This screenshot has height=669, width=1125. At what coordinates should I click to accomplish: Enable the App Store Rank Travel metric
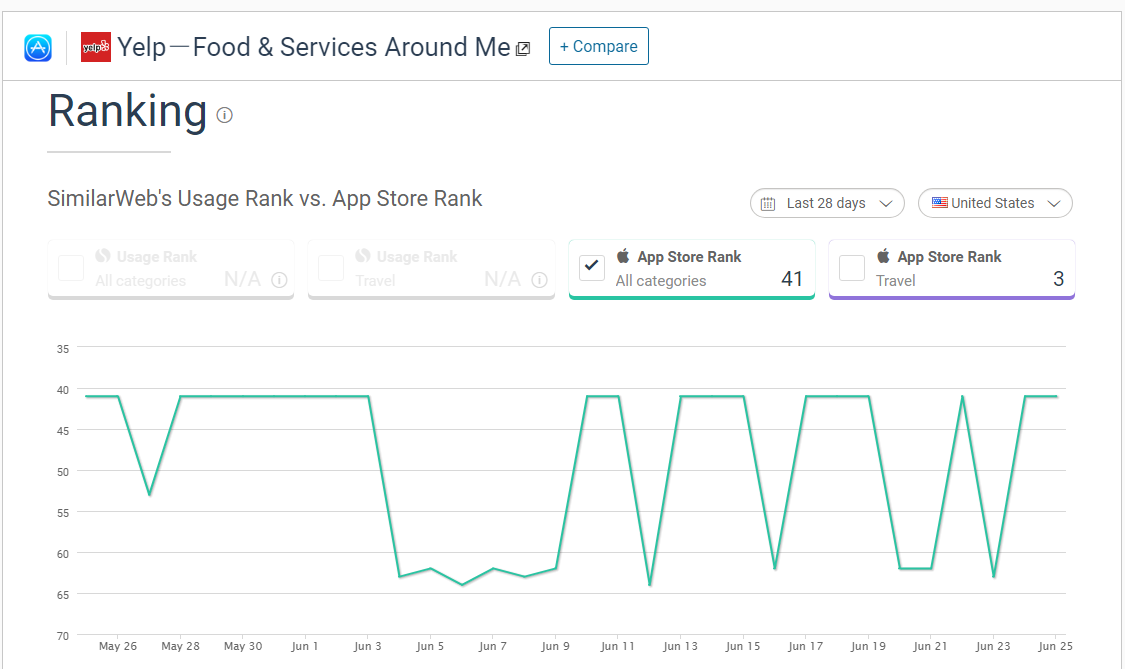[x=851, y=268]
